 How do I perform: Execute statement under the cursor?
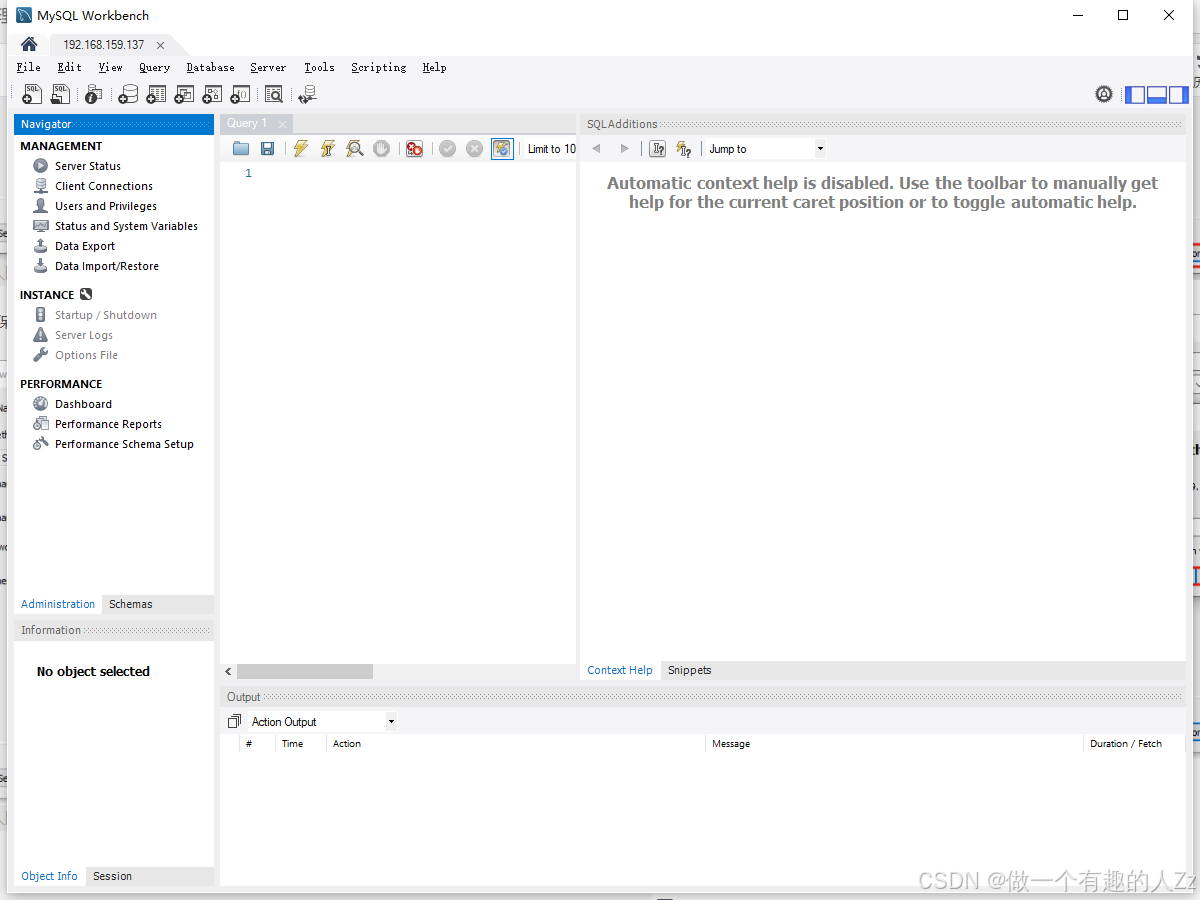pos(327,149)
